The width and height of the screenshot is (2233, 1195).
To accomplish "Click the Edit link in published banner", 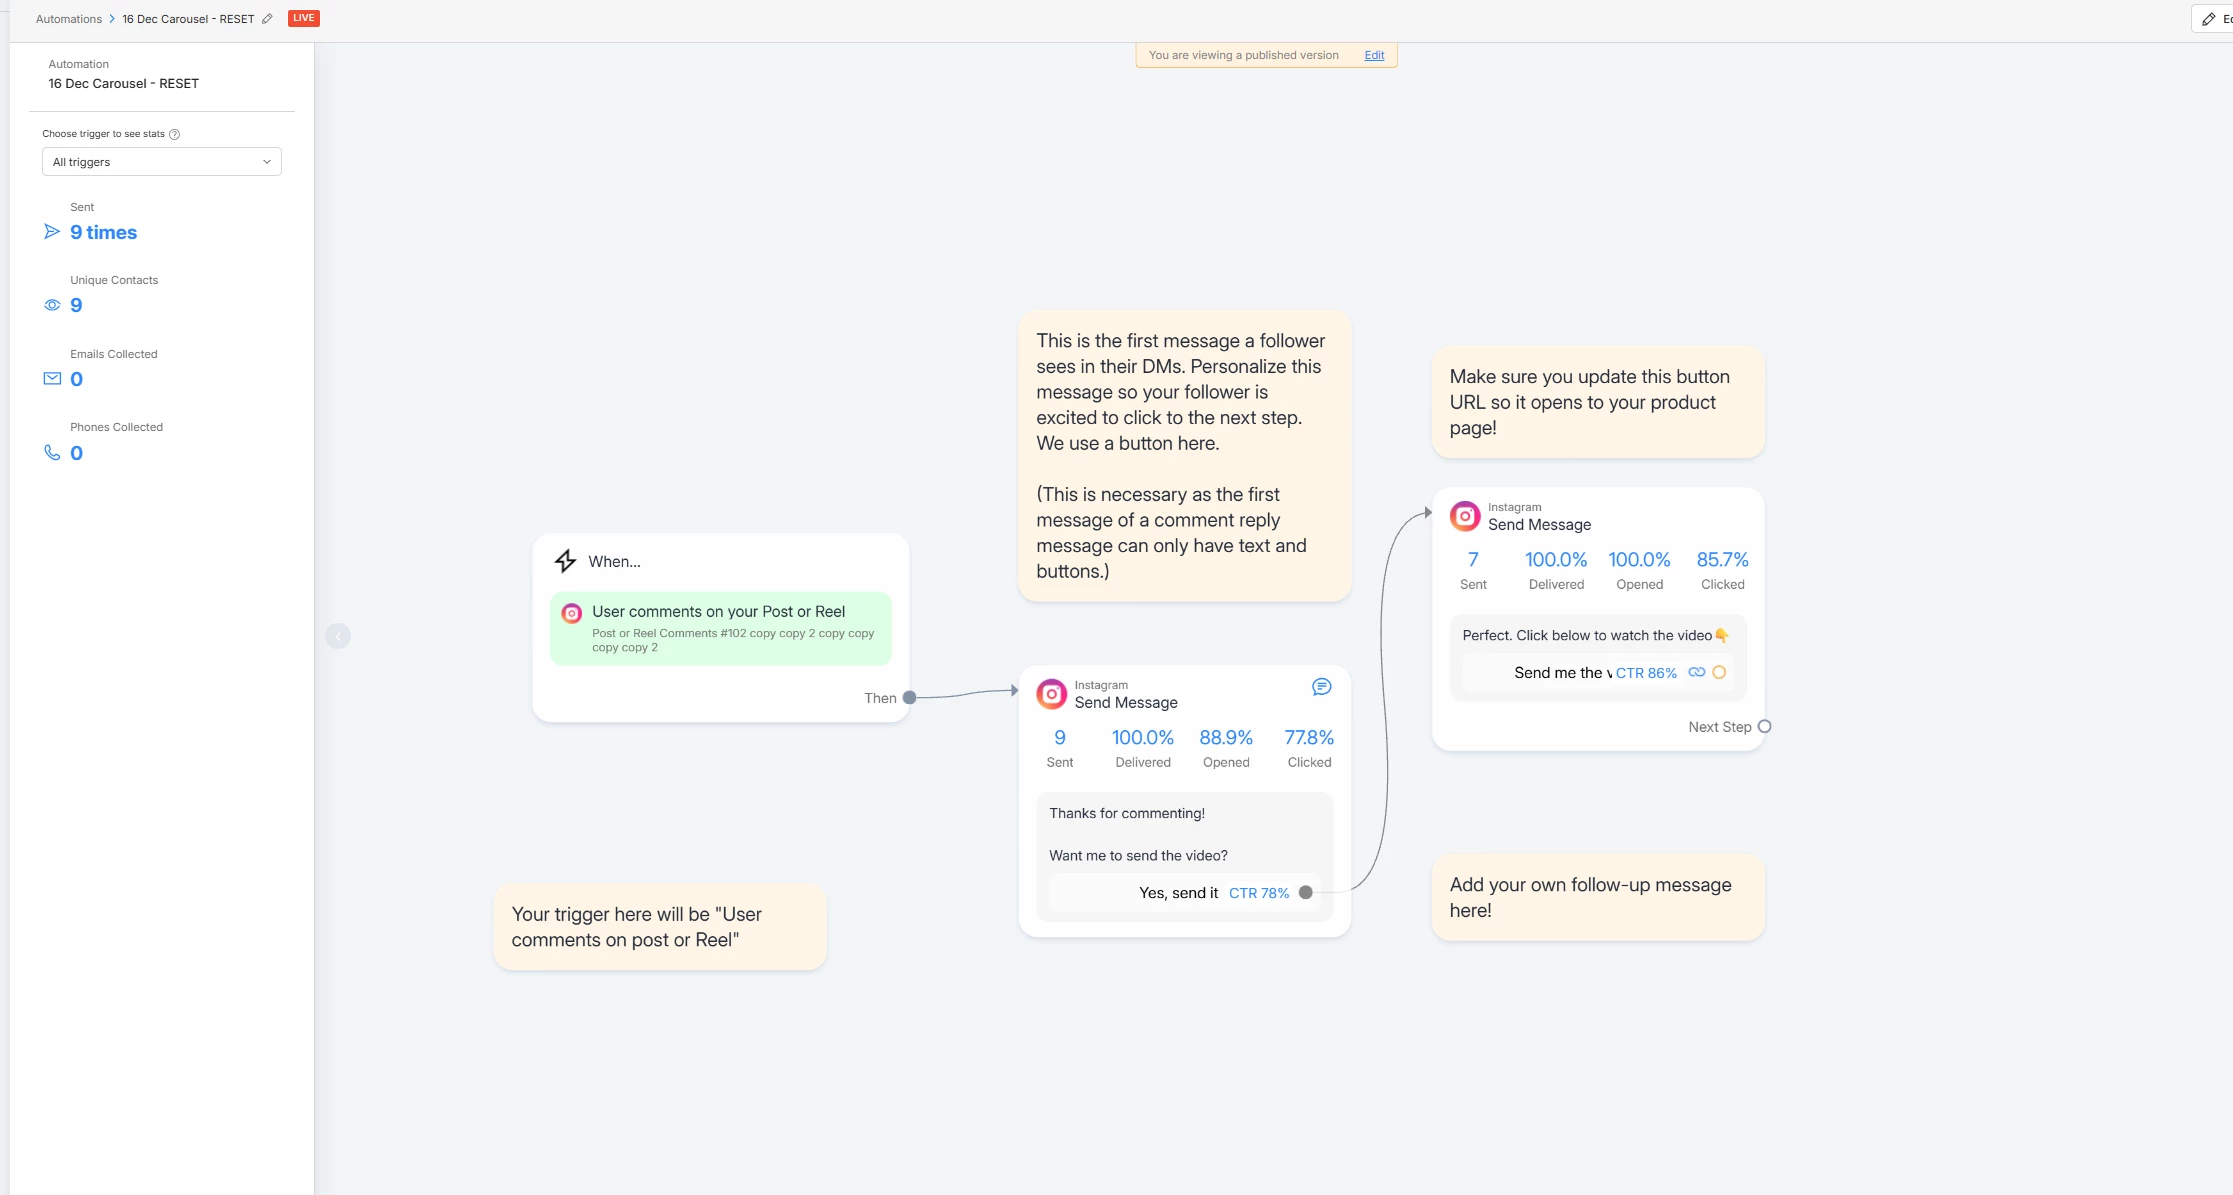I will tap(1374, 55).
